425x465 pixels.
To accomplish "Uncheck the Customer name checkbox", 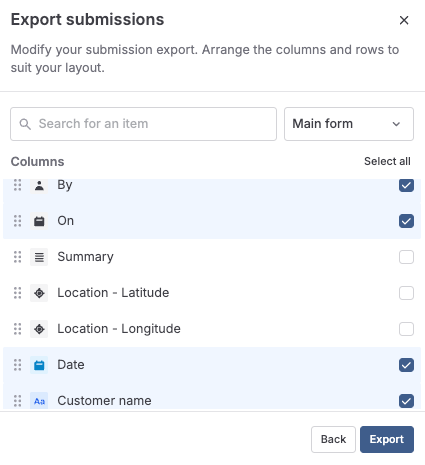I will (406, 401).
